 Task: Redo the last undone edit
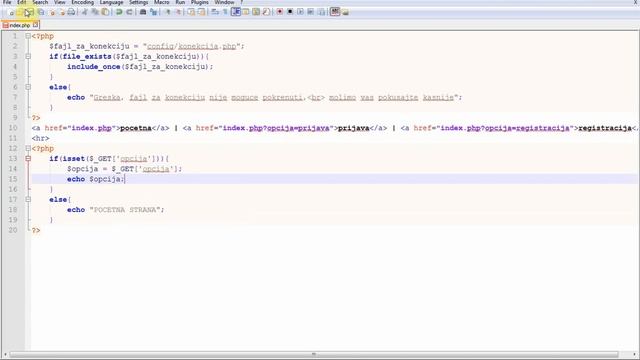(129, 12)
